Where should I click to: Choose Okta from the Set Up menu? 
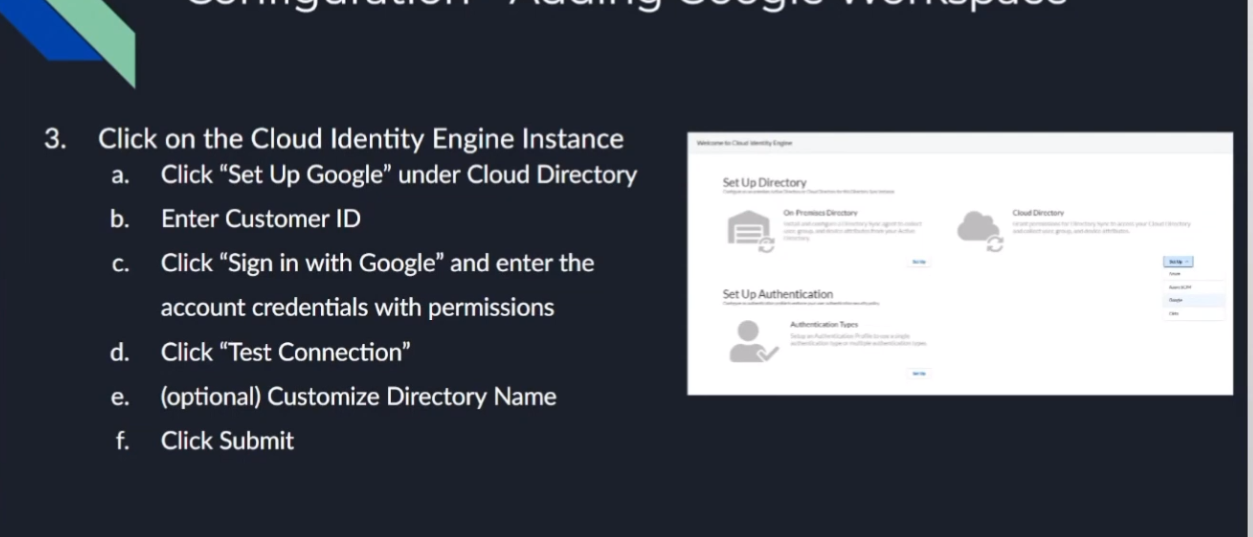(x=1194, y=314)
